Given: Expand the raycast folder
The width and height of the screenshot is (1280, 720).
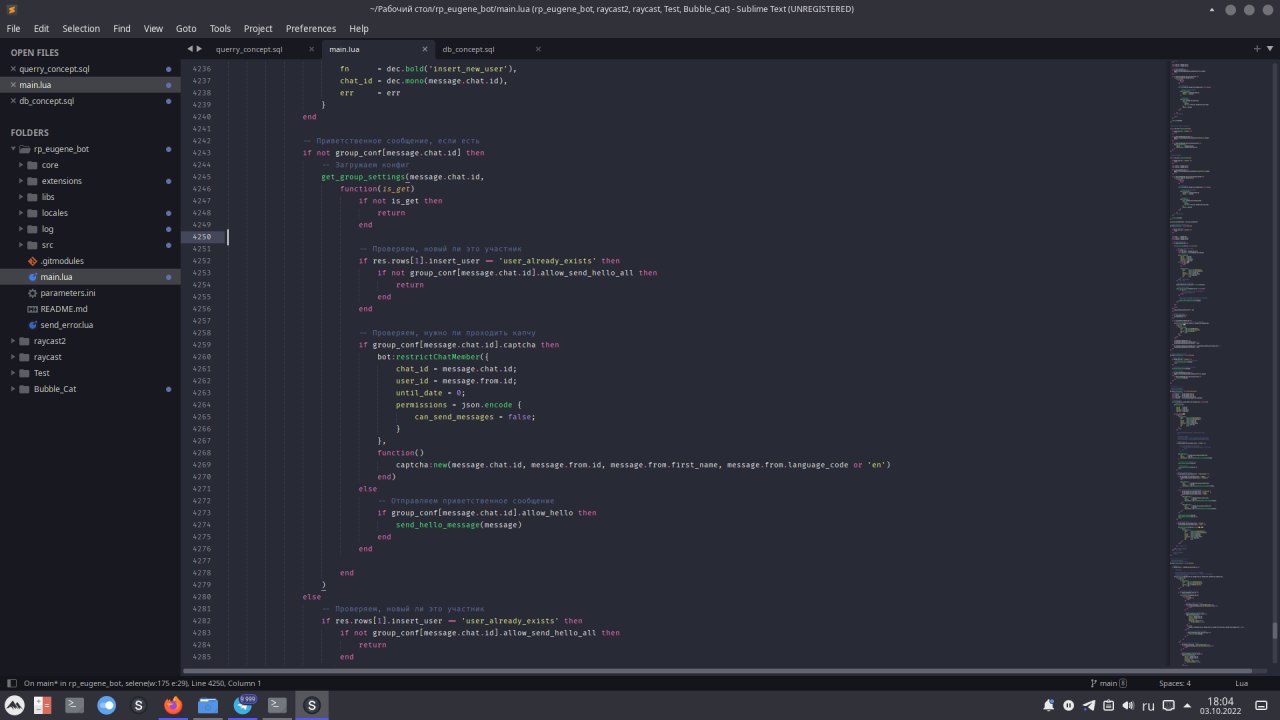Looking at the screenshot, I should tap(12, 357).
